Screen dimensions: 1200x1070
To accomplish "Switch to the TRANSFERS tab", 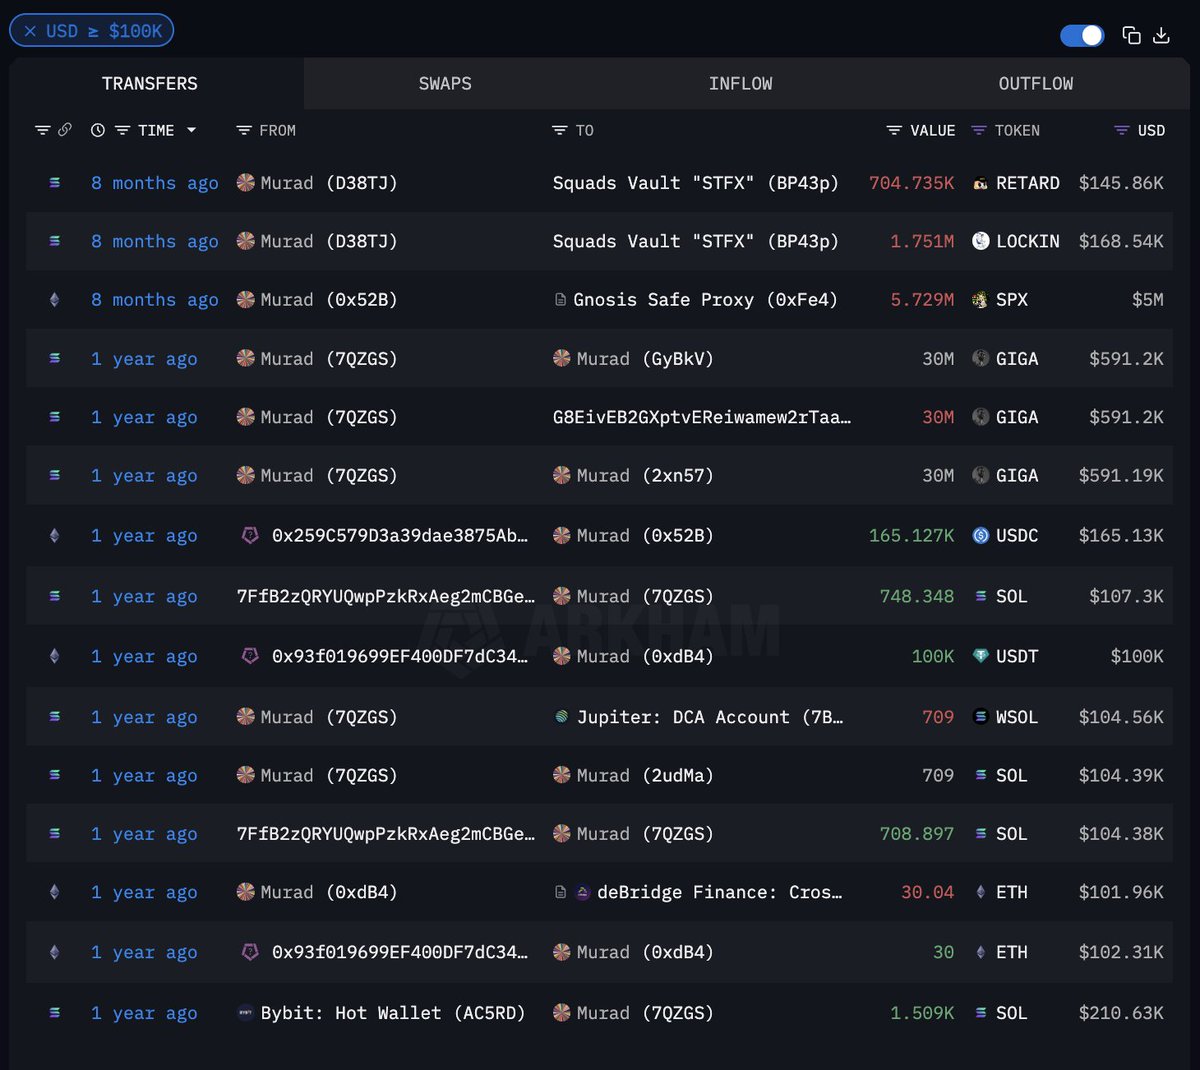I will click(150, 83).
